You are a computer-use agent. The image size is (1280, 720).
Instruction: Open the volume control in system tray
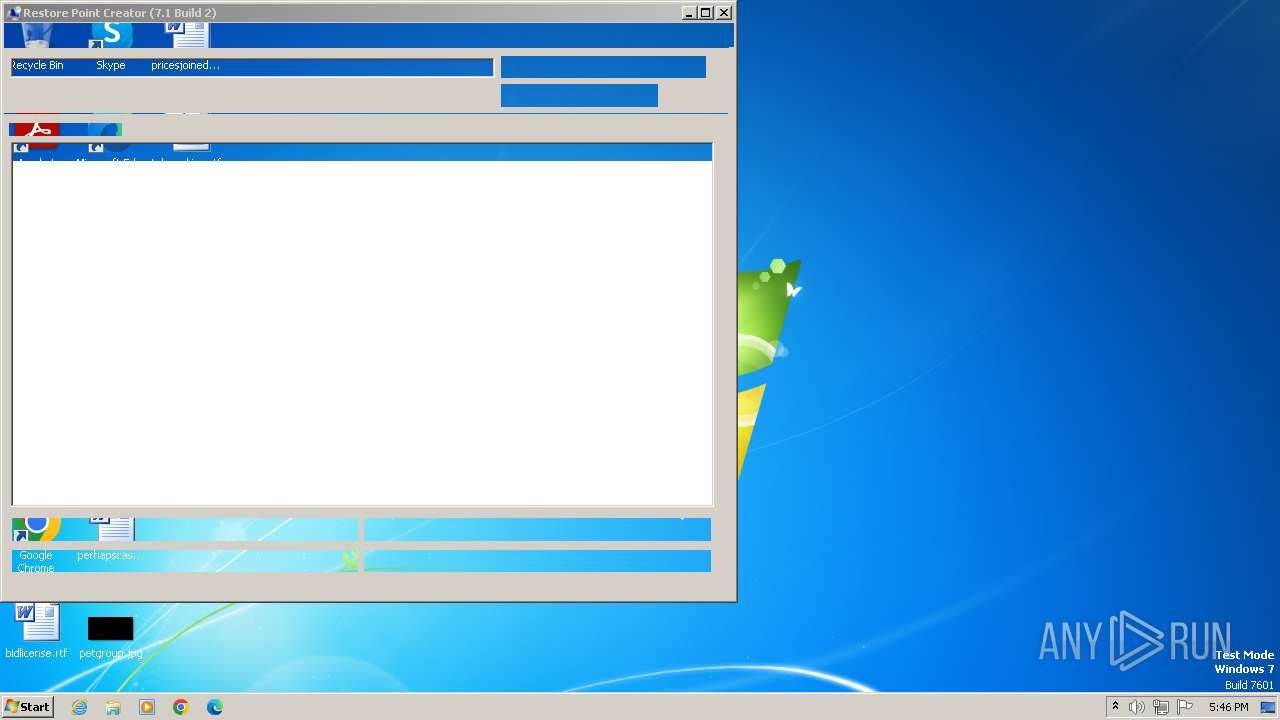[x=1137, y=707]
